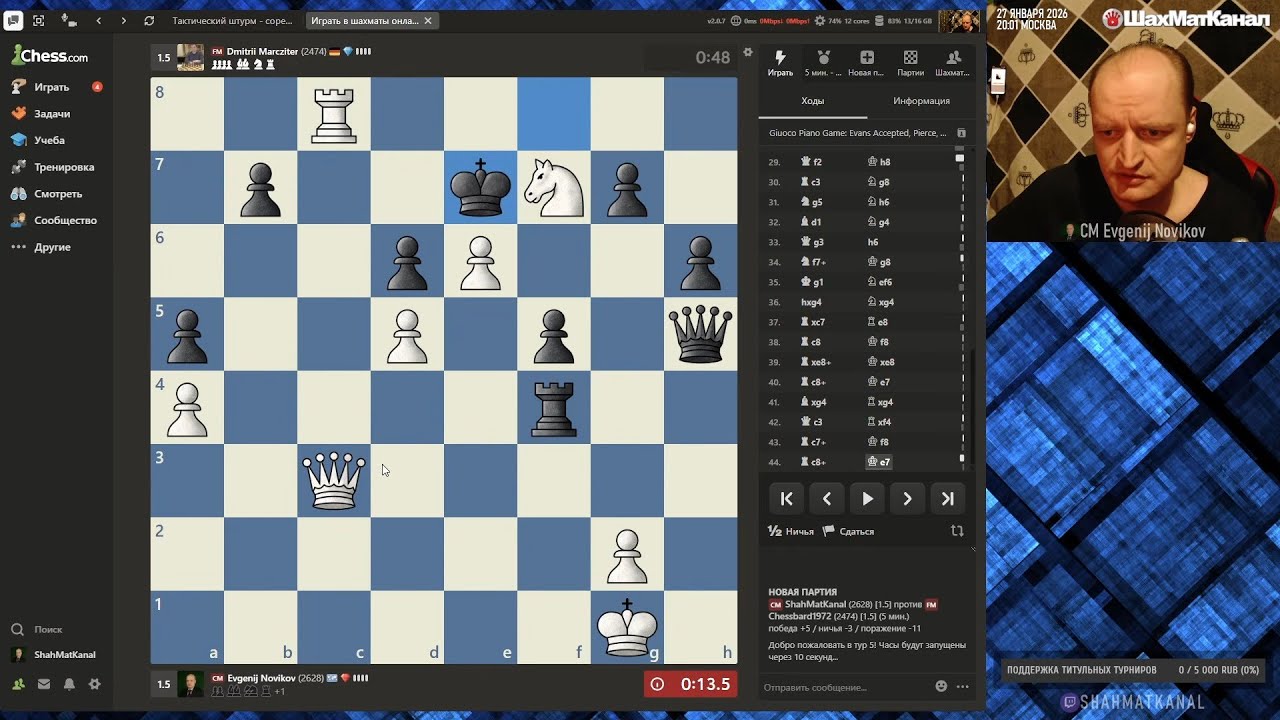Open sidebar settings gear icon
The height and width of the screenshot is (720, 1280).
click(x=94, y=684)
